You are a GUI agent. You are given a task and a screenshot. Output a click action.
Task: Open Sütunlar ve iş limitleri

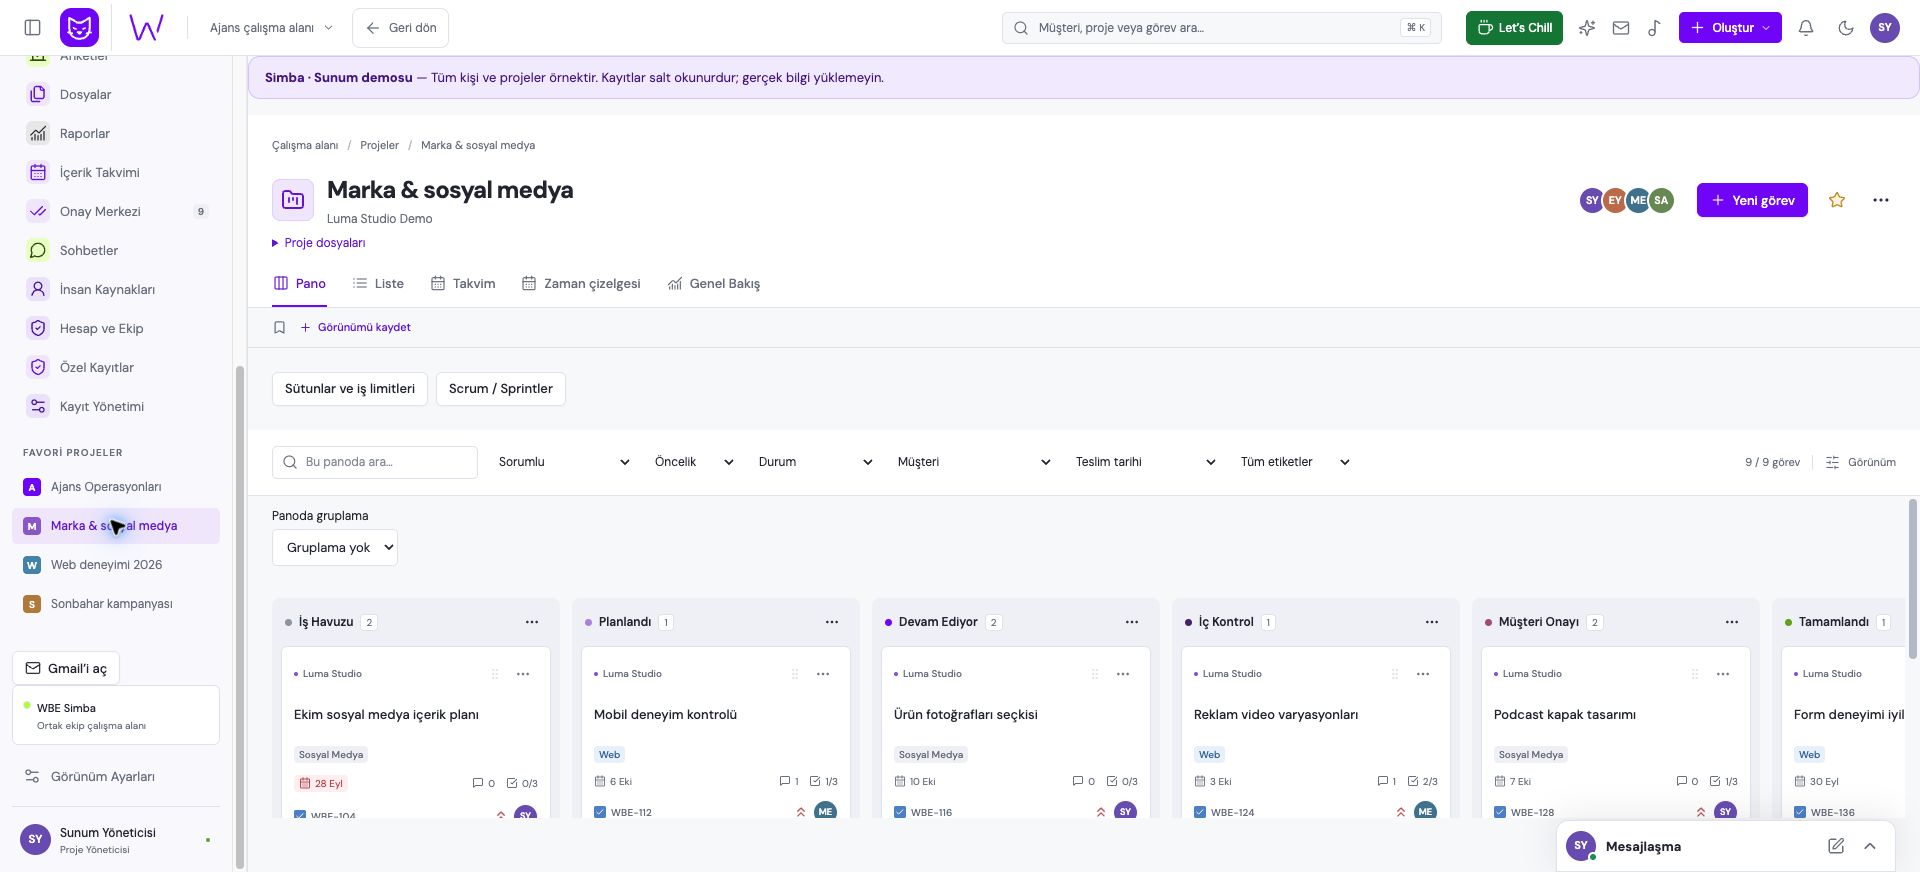pos(350,389)
